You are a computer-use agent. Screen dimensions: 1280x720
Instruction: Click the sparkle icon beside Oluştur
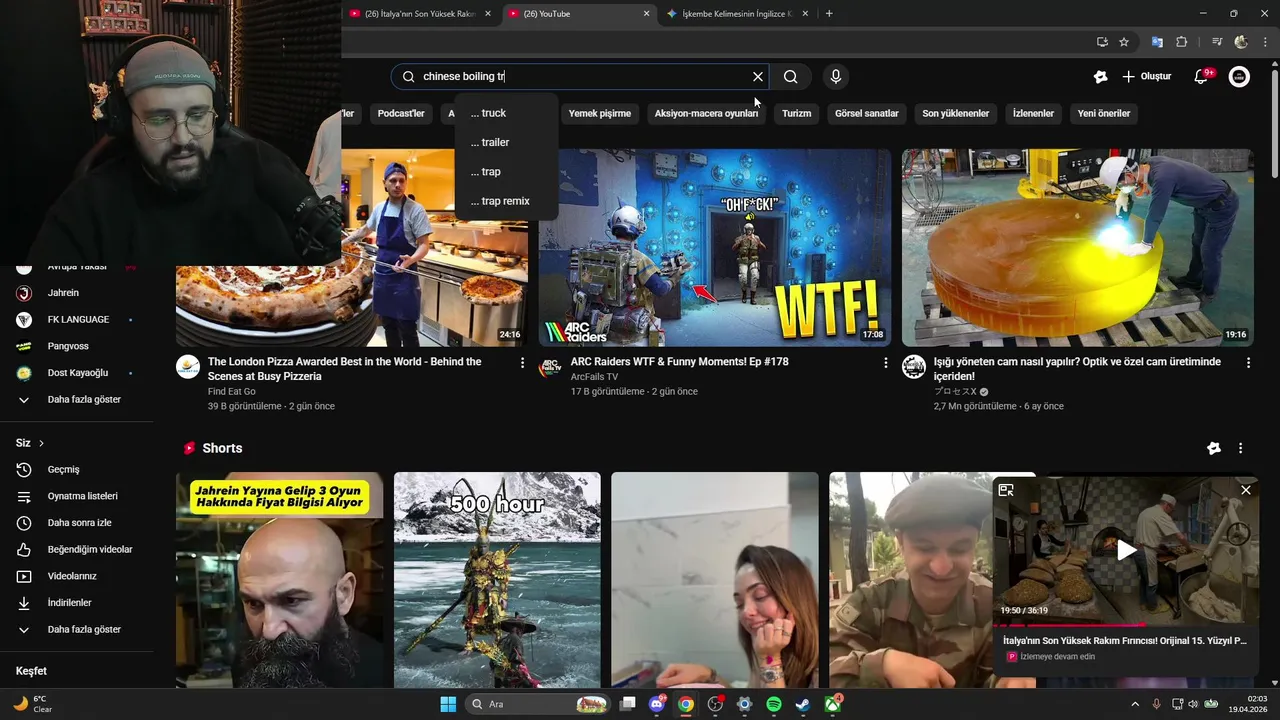pos(1101,77)
